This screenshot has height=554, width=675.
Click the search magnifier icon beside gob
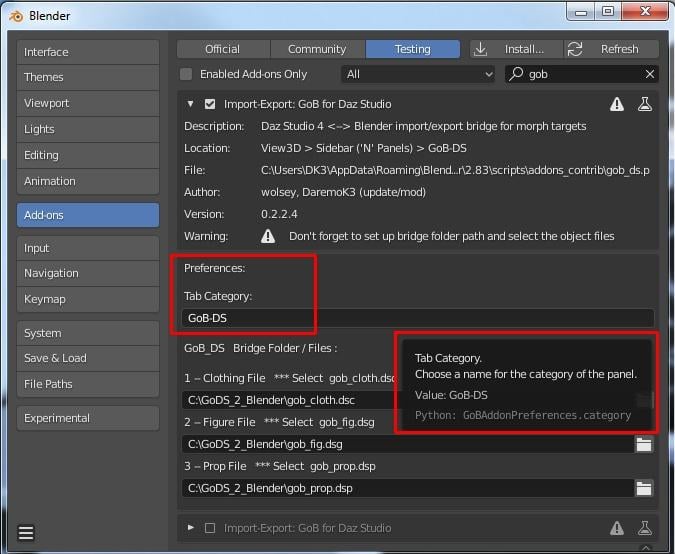[516, 74]
